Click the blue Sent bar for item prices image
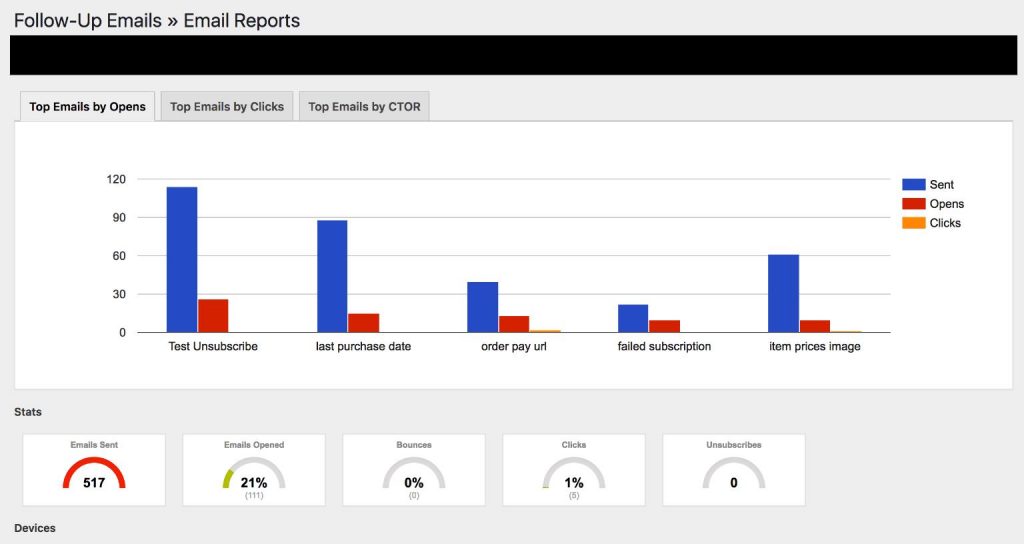The height and width of the screenshot is (544, 1024). 783,293
